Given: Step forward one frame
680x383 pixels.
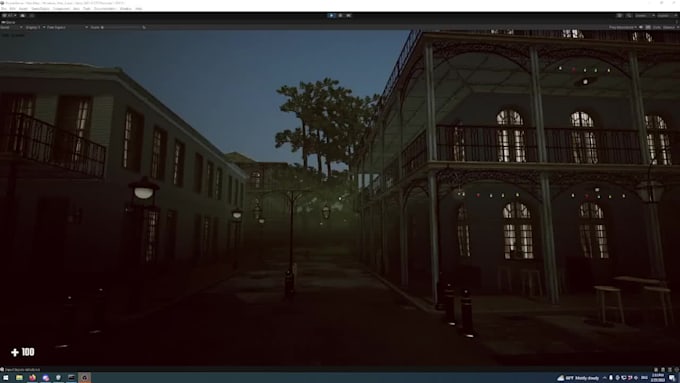Looking at the screenshot, I should pos(348,16).
